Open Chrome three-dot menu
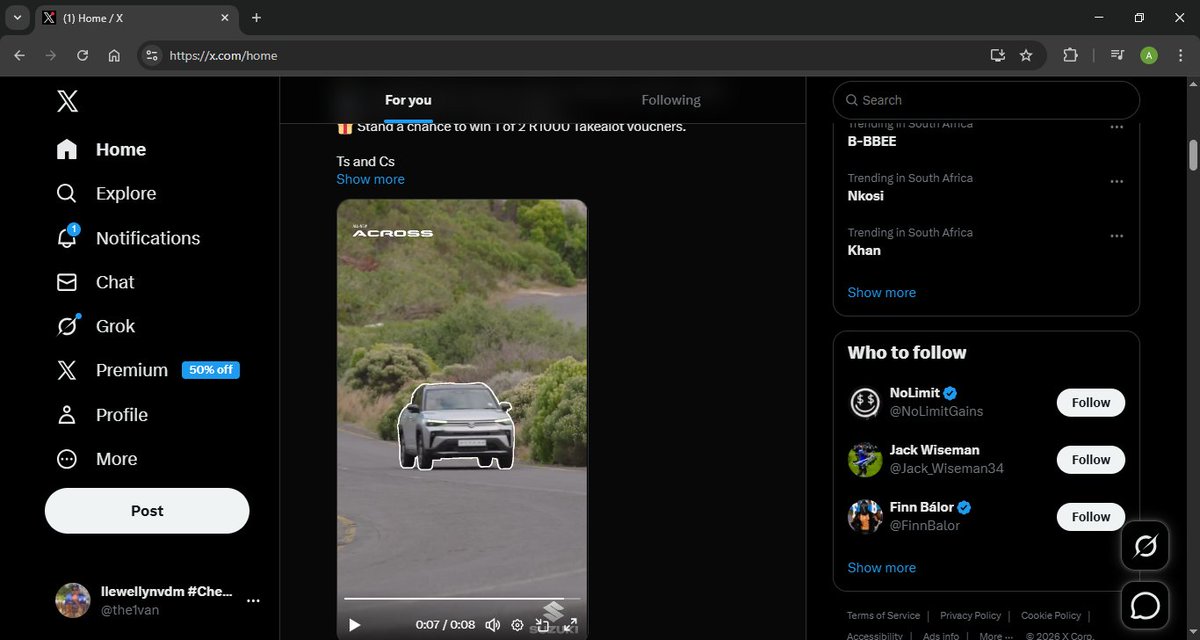 1180,56
